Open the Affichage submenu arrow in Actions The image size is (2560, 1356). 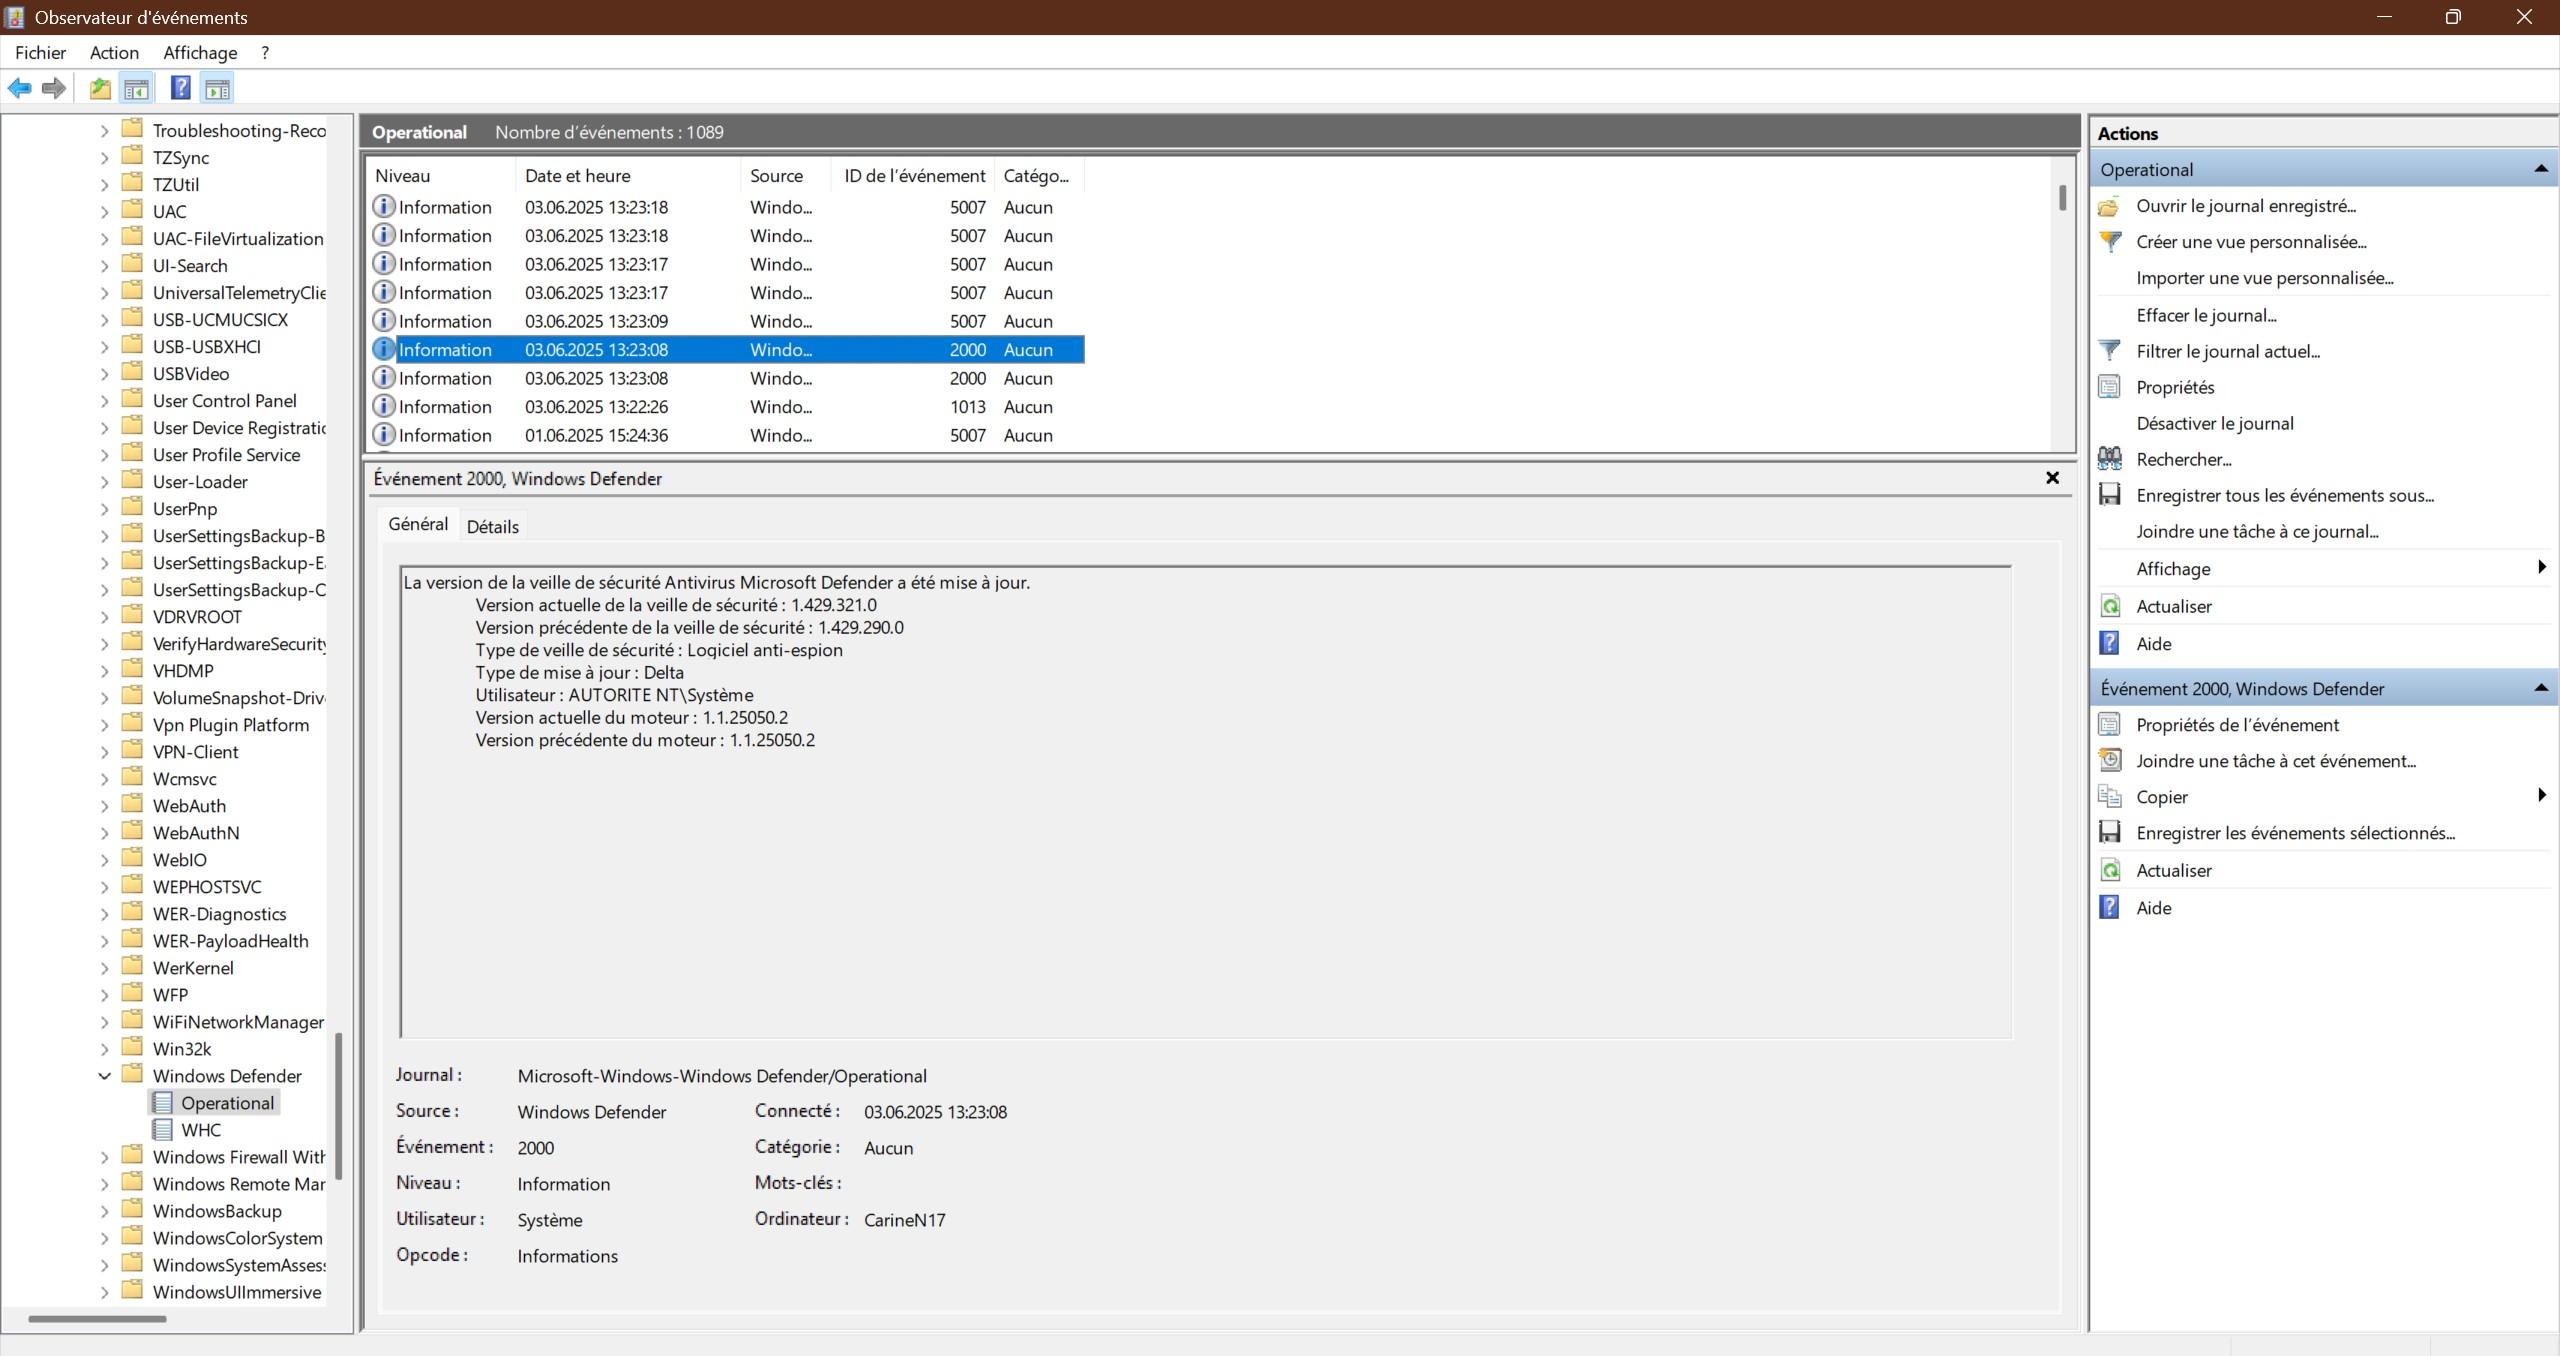pos(2541,567)
